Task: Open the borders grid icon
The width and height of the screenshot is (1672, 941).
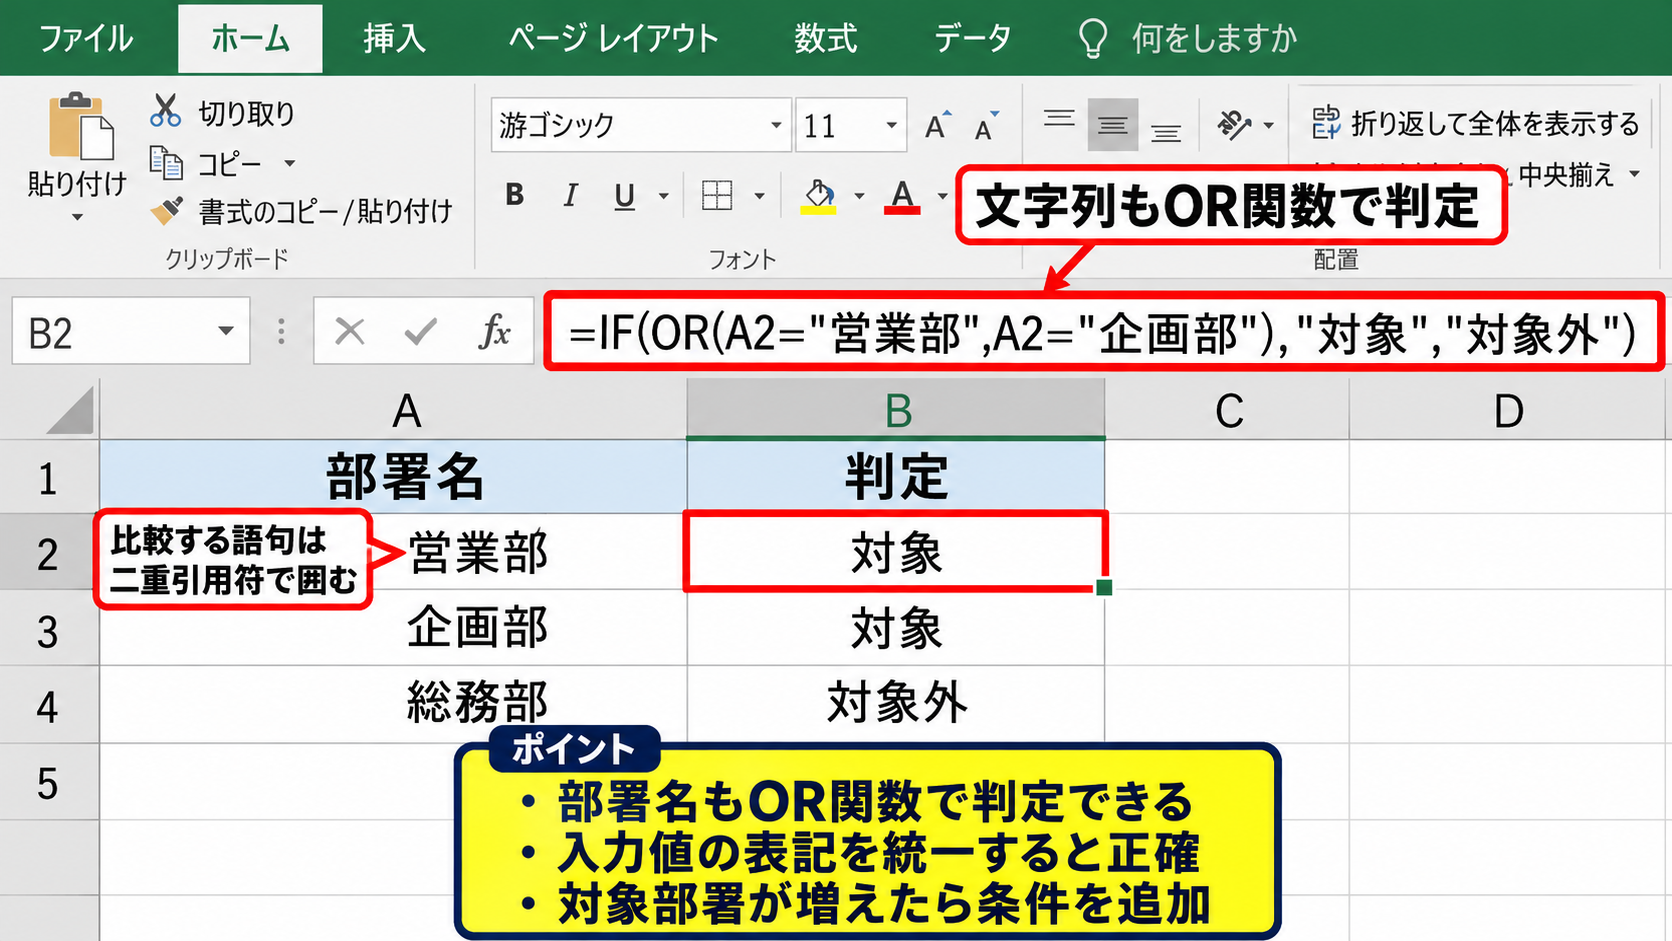Action: pyautogui.click(x=717, y=195)
